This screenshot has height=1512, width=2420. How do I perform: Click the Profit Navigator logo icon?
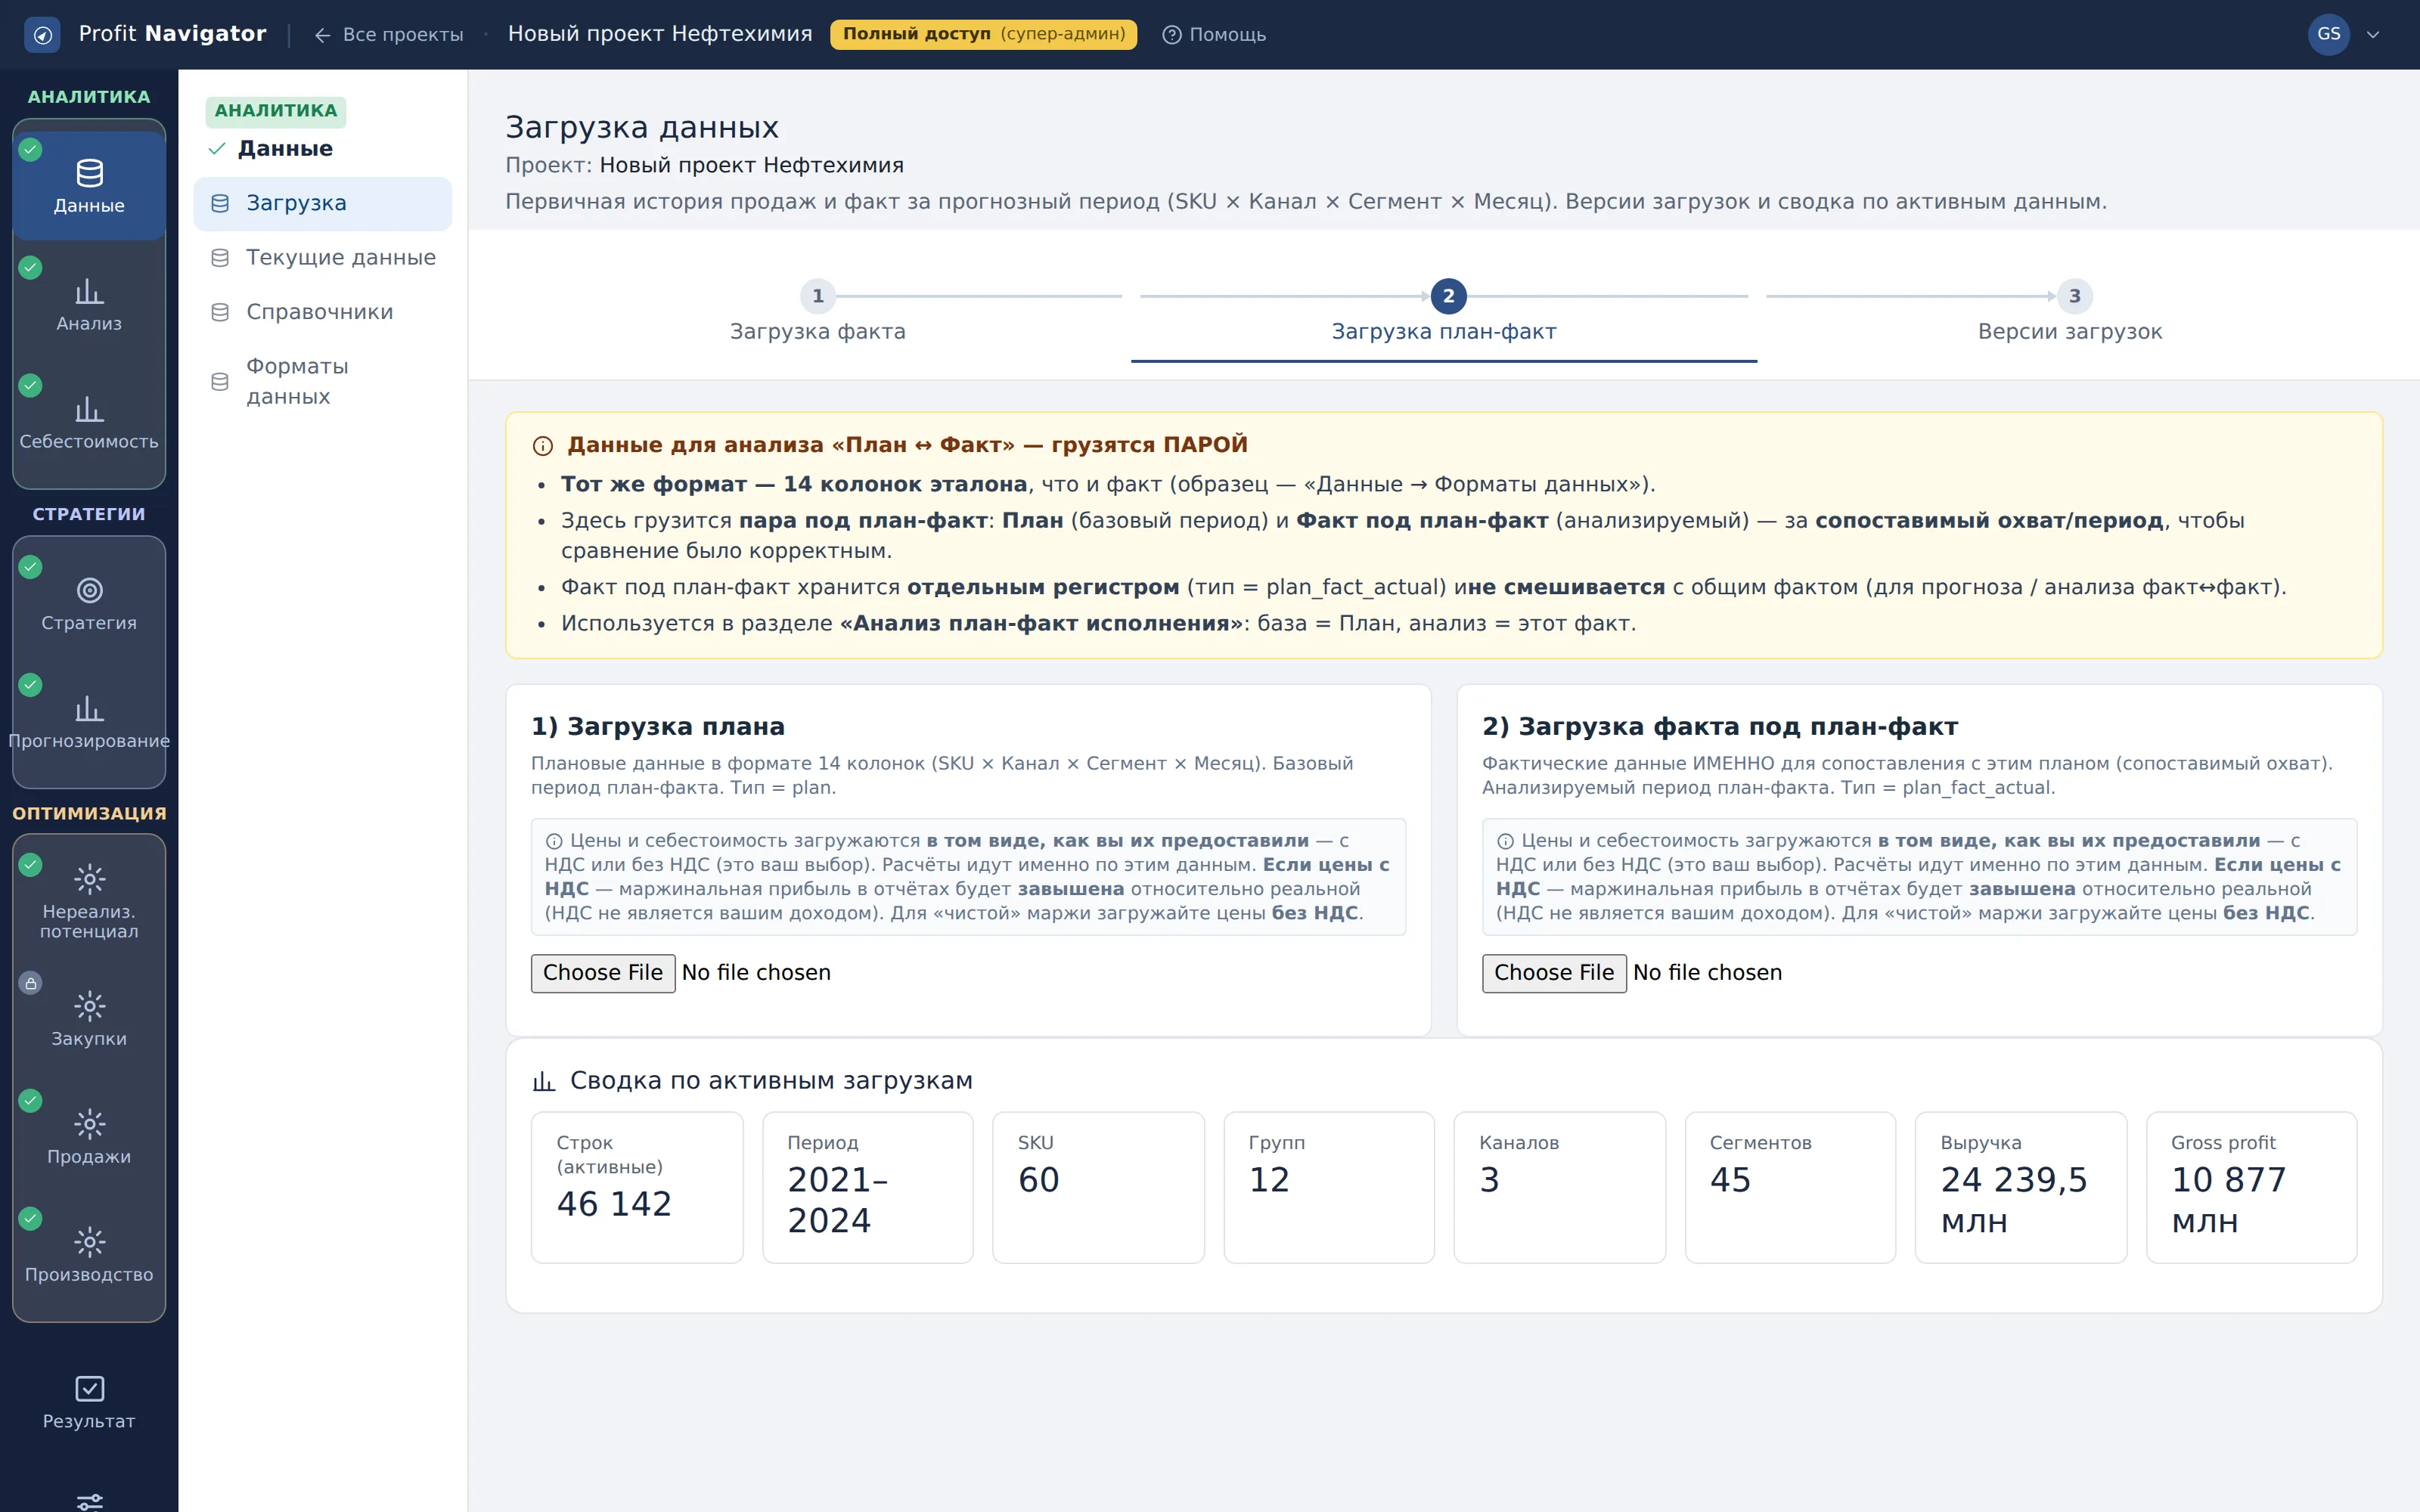click(x=42, y=35)
